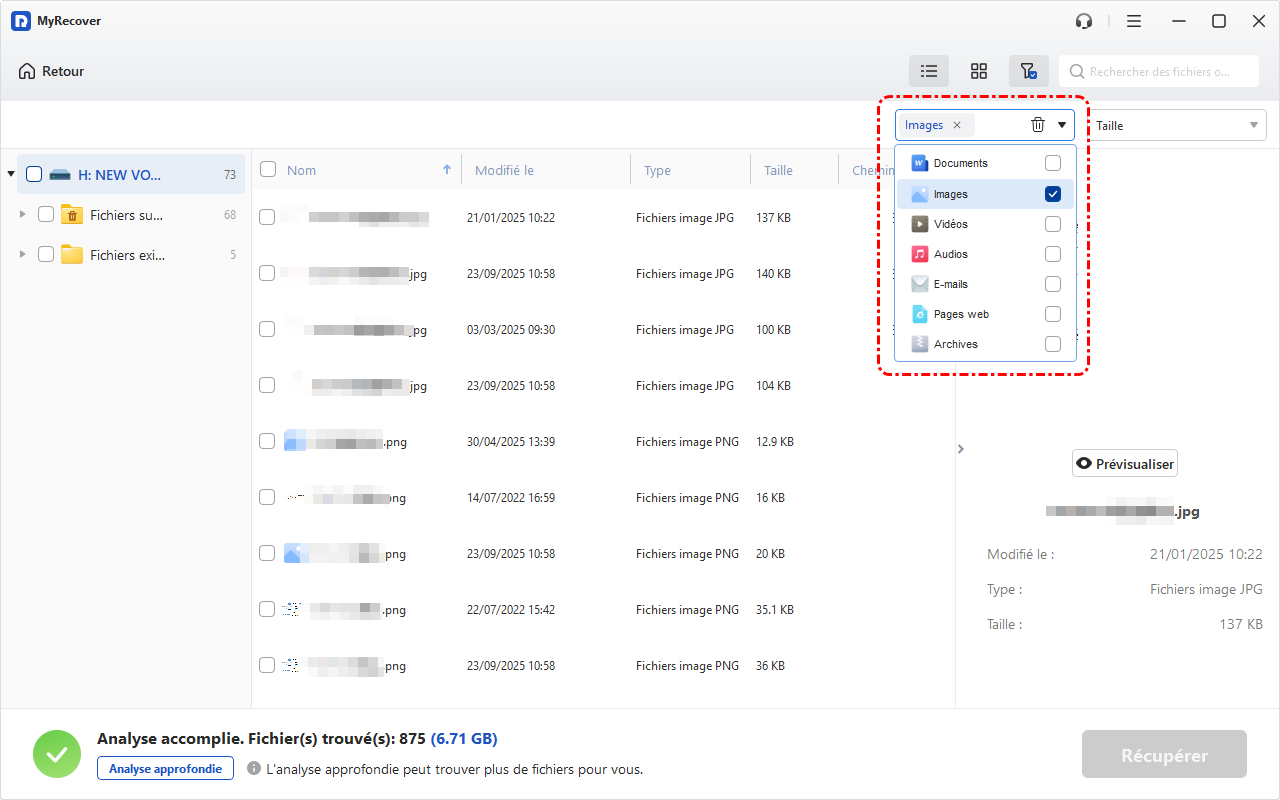The width and height of the screenshot is (1280, 800).
Task: Toggle the filter funnel icon
Action: point(1028,71)
